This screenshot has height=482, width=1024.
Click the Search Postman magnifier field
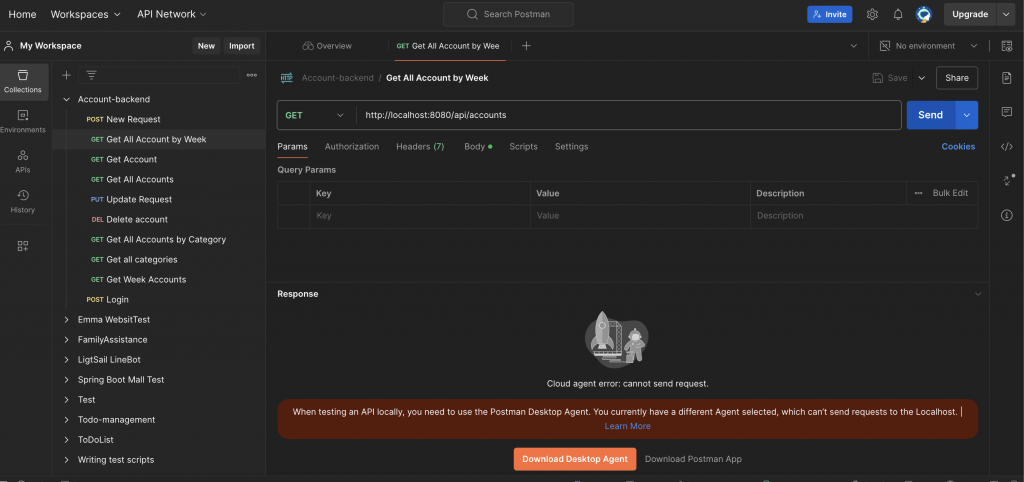point(508,14)
